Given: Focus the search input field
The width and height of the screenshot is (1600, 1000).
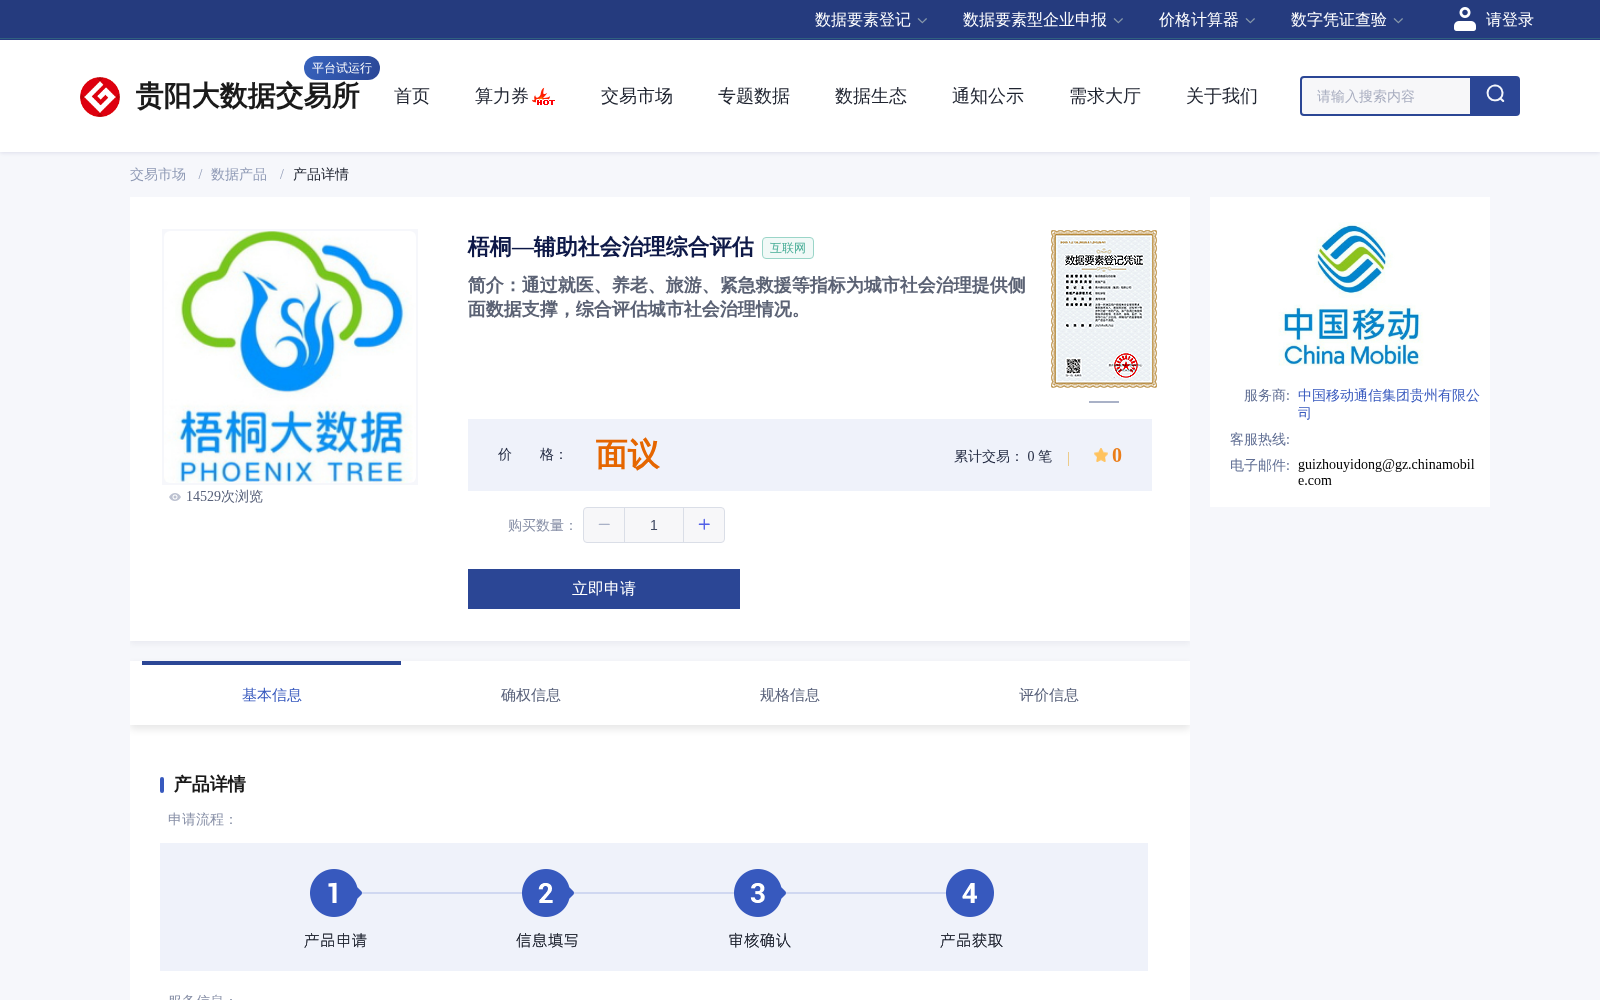Looking at the screenshot, I should pyautogui.click(x=1386, y=96).
